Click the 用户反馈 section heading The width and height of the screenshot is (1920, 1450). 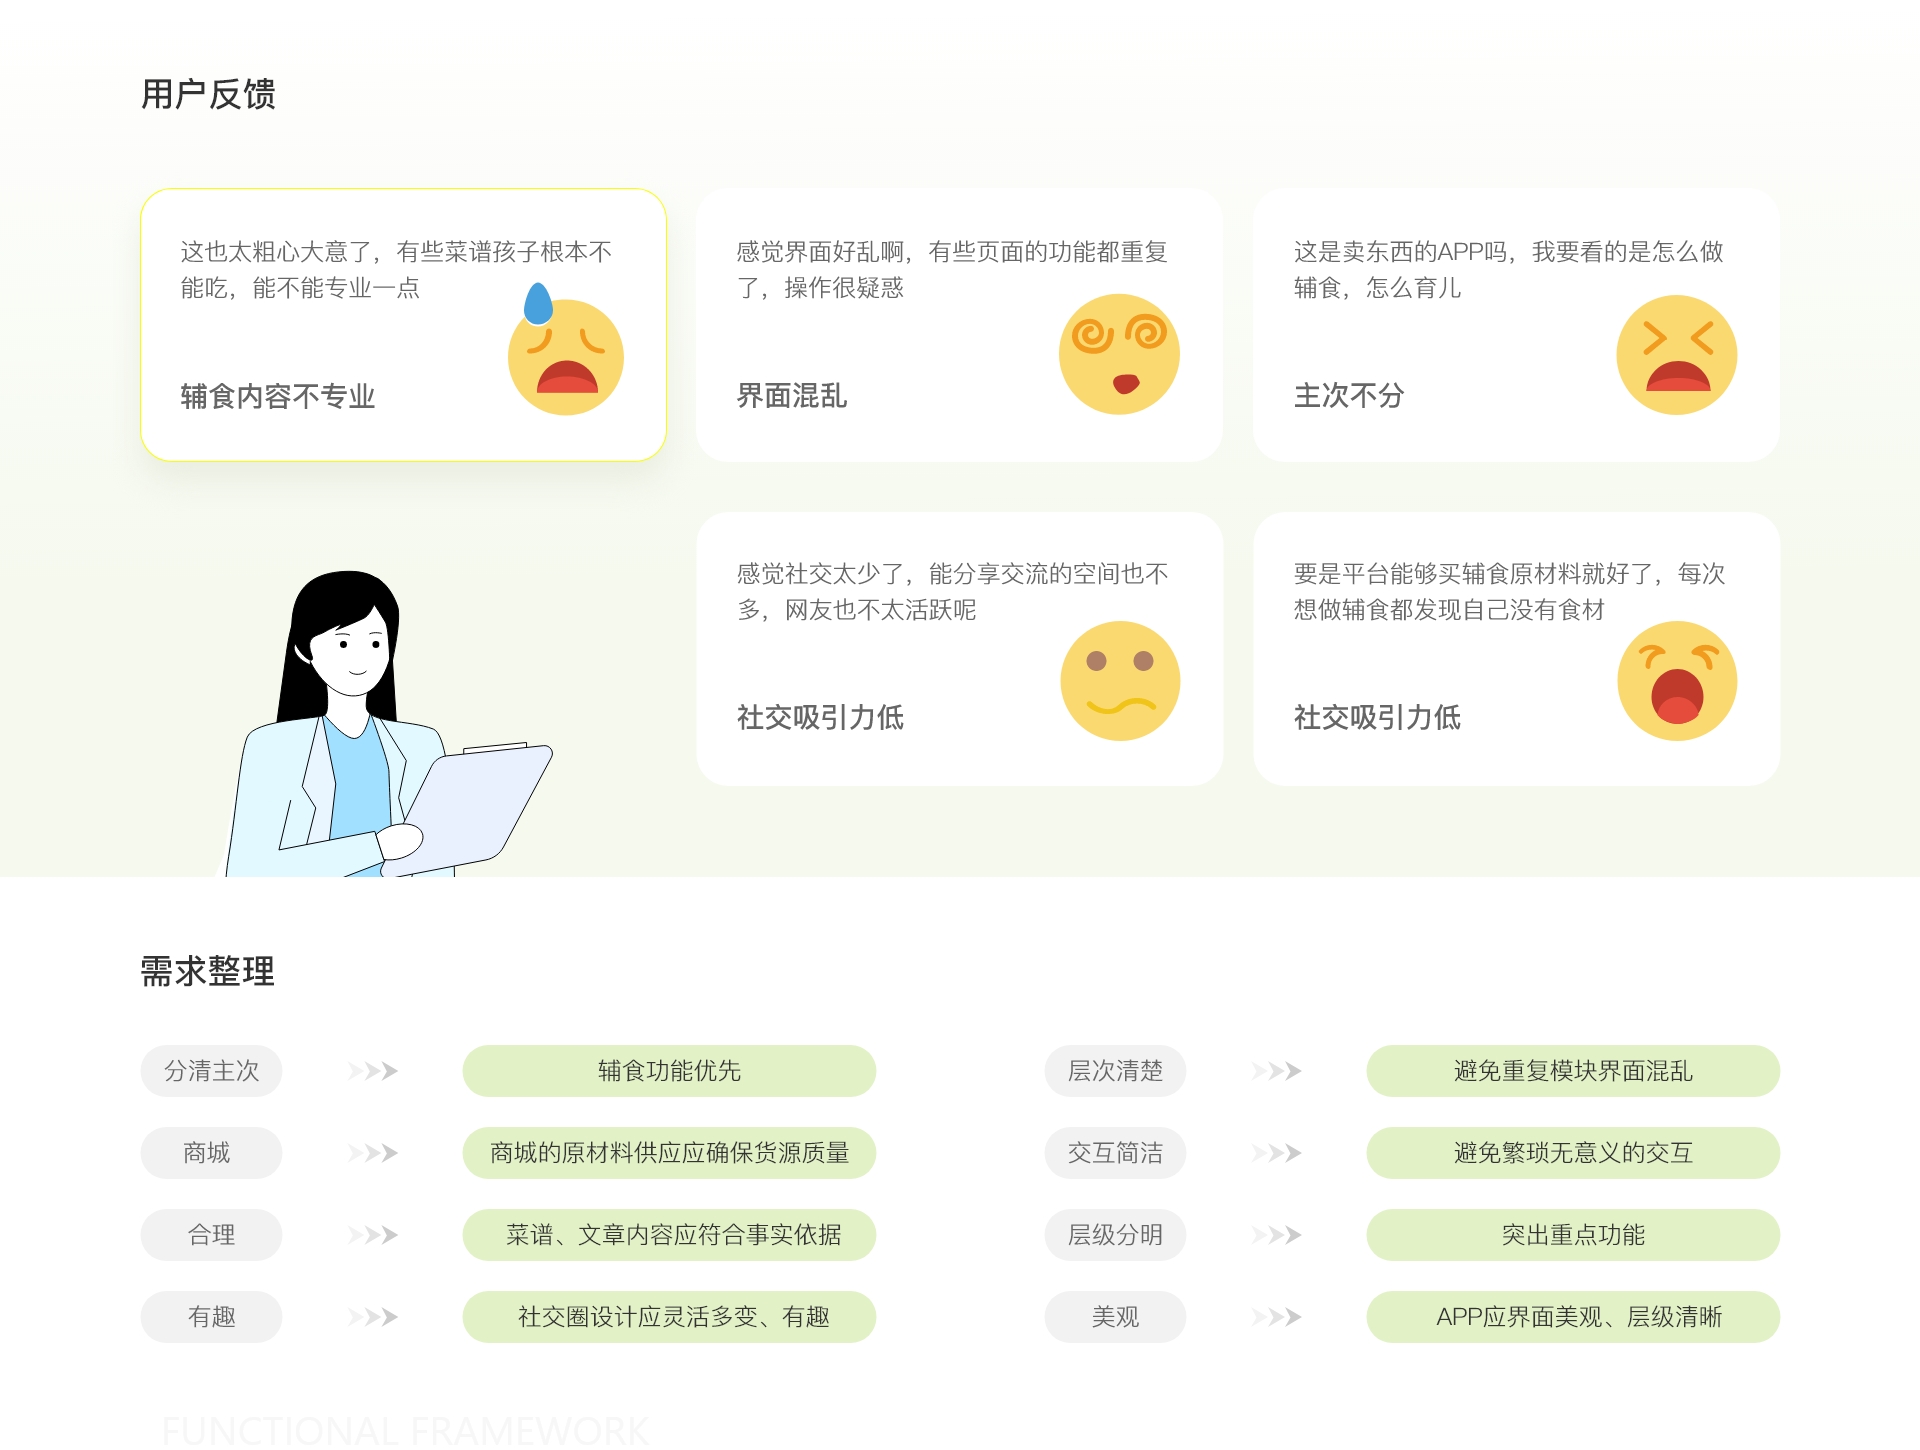[208, 94]
